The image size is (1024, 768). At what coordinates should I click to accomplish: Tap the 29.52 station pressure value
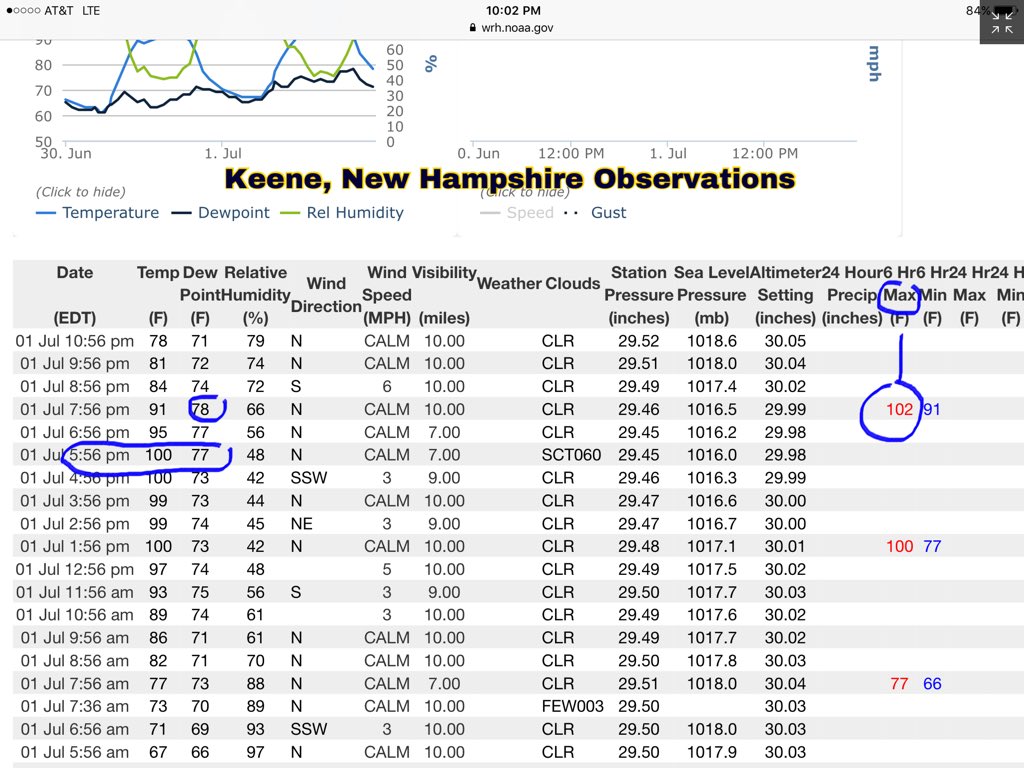click(x=639, y=341)
